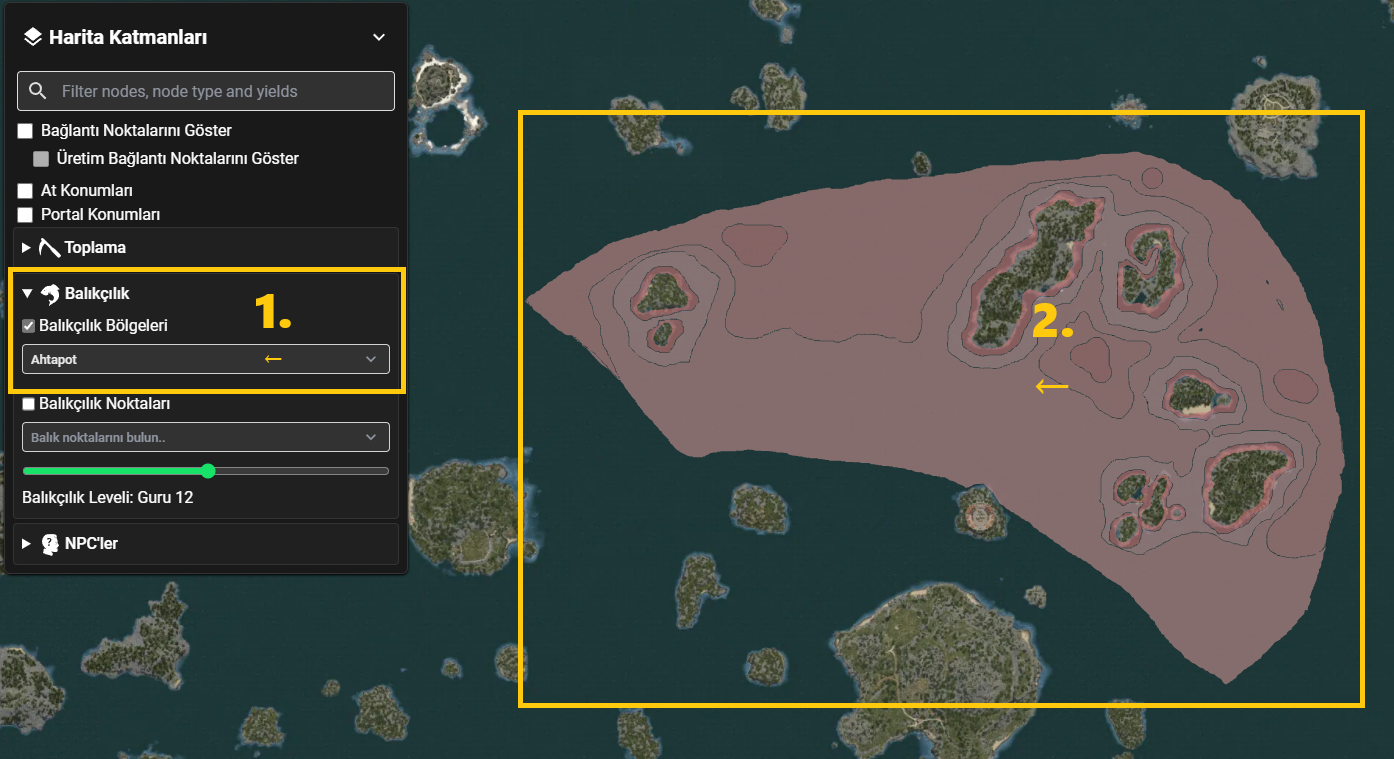1394x759 pixels.
Task: Open the Ahtapot fishing zone dropdown
Action: [205, 359]
